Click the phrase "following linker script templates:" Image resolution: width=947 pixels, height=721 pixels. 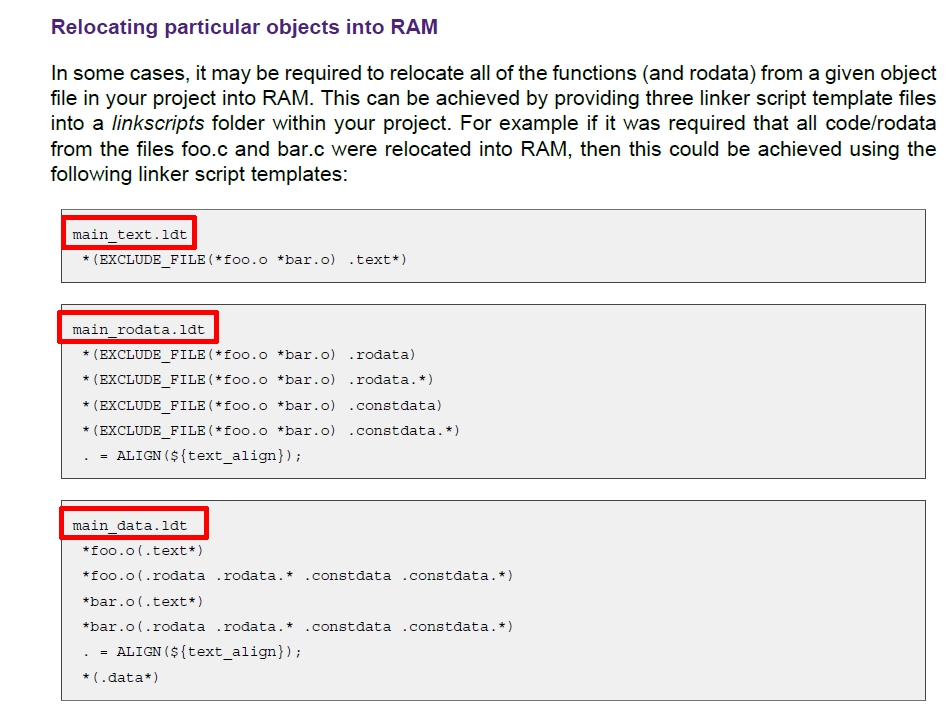[x=199, y=174]
